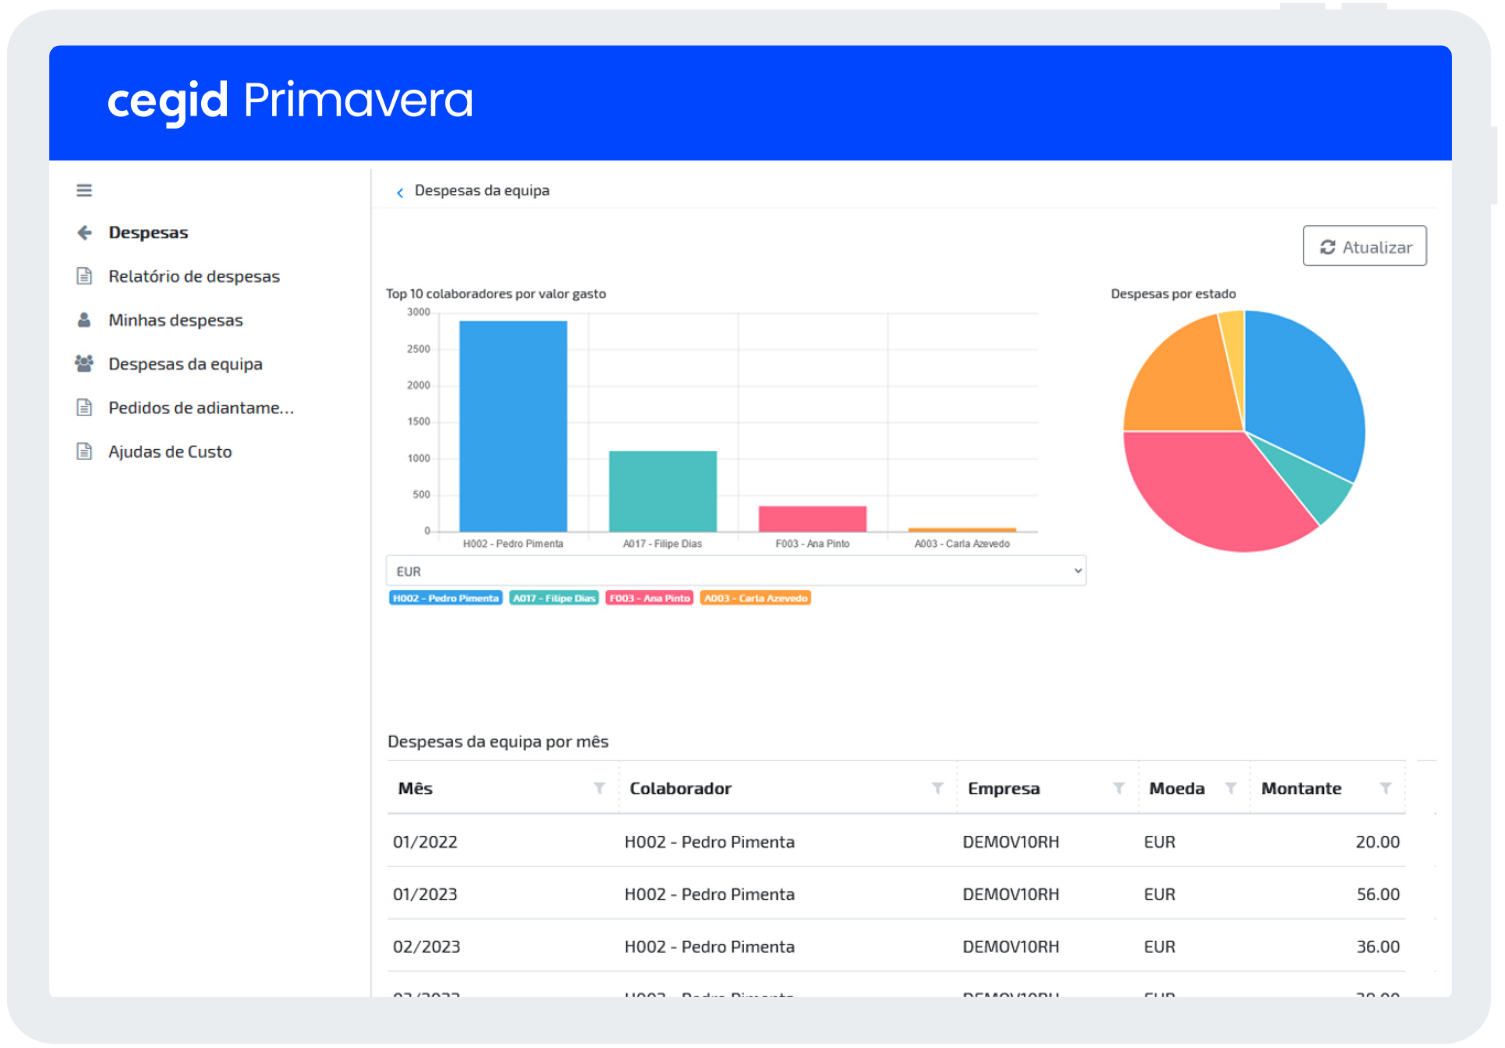Click the Despesas da equipa breadcrumb title

(x=482, y=190)
